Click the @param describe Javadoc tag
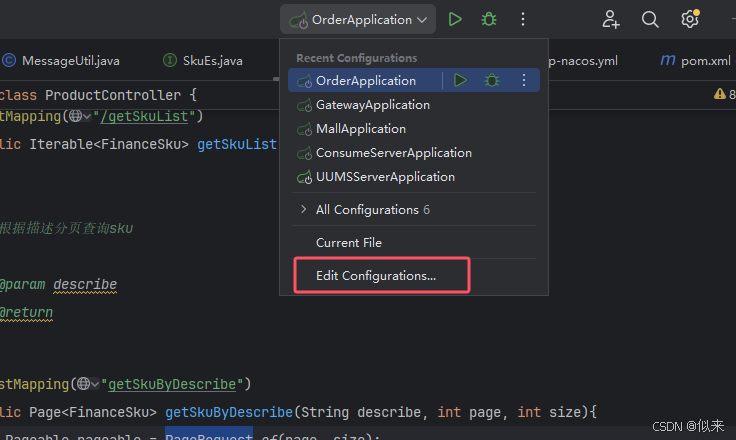 [58, 285]
